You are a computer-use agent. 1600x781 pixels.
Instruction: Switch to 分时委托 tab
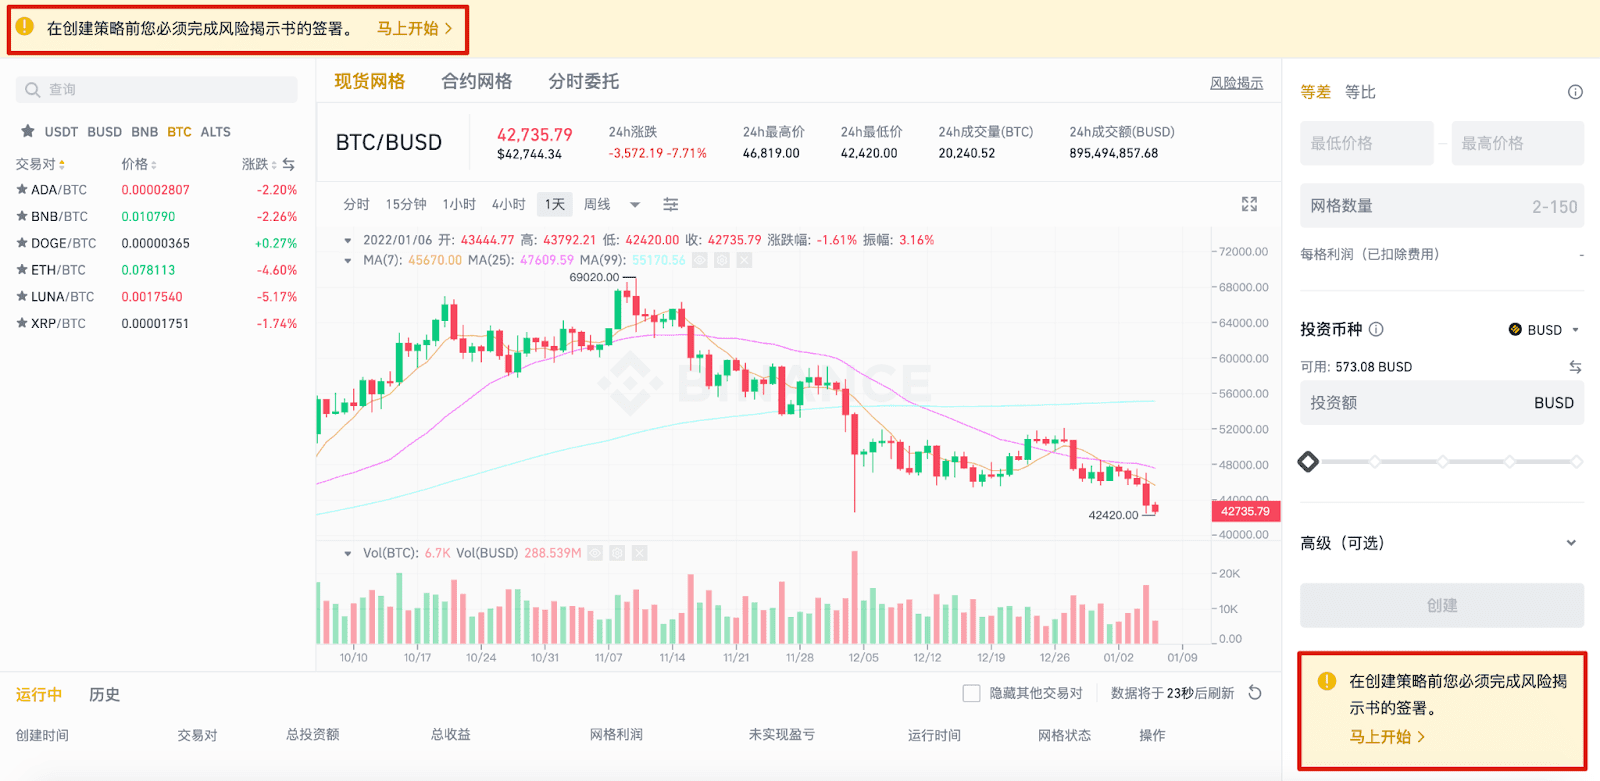(584, 81)
